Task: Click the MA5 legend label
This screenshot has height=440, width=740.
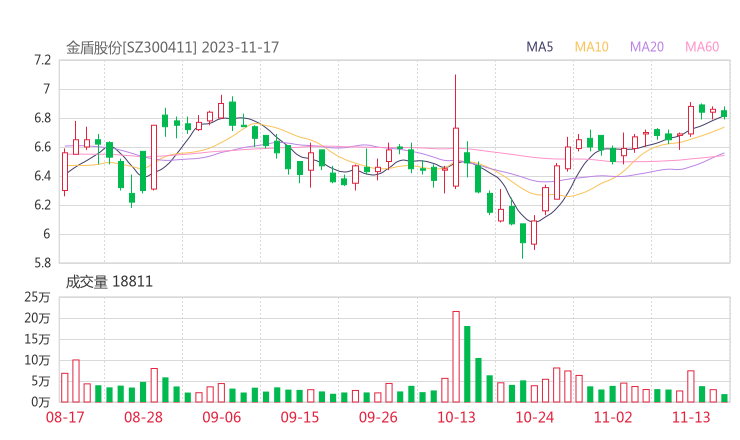Action: click(539, 47)
